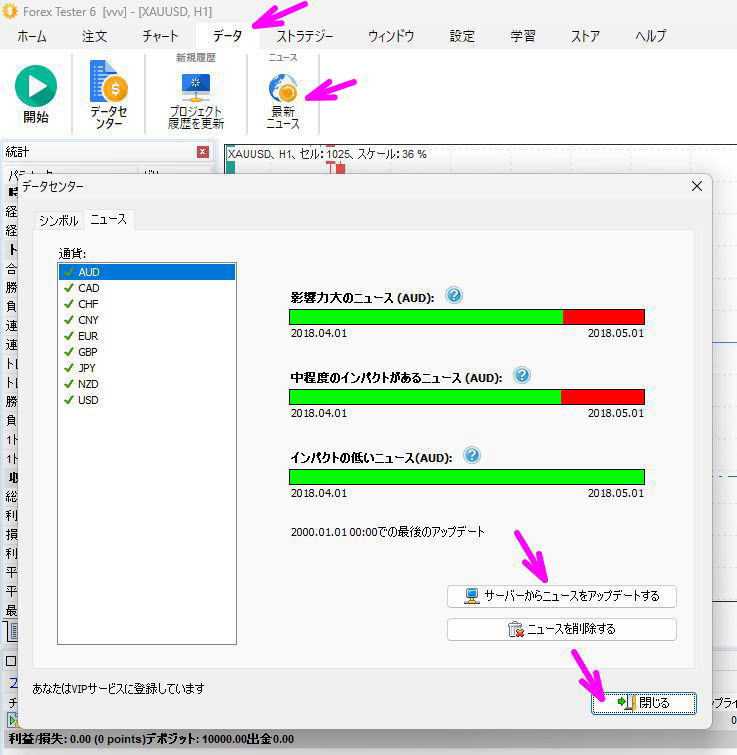This screenshot has height=755, width=737.
Task: Click the 閉じる button
Action: [x=644, y=703]
